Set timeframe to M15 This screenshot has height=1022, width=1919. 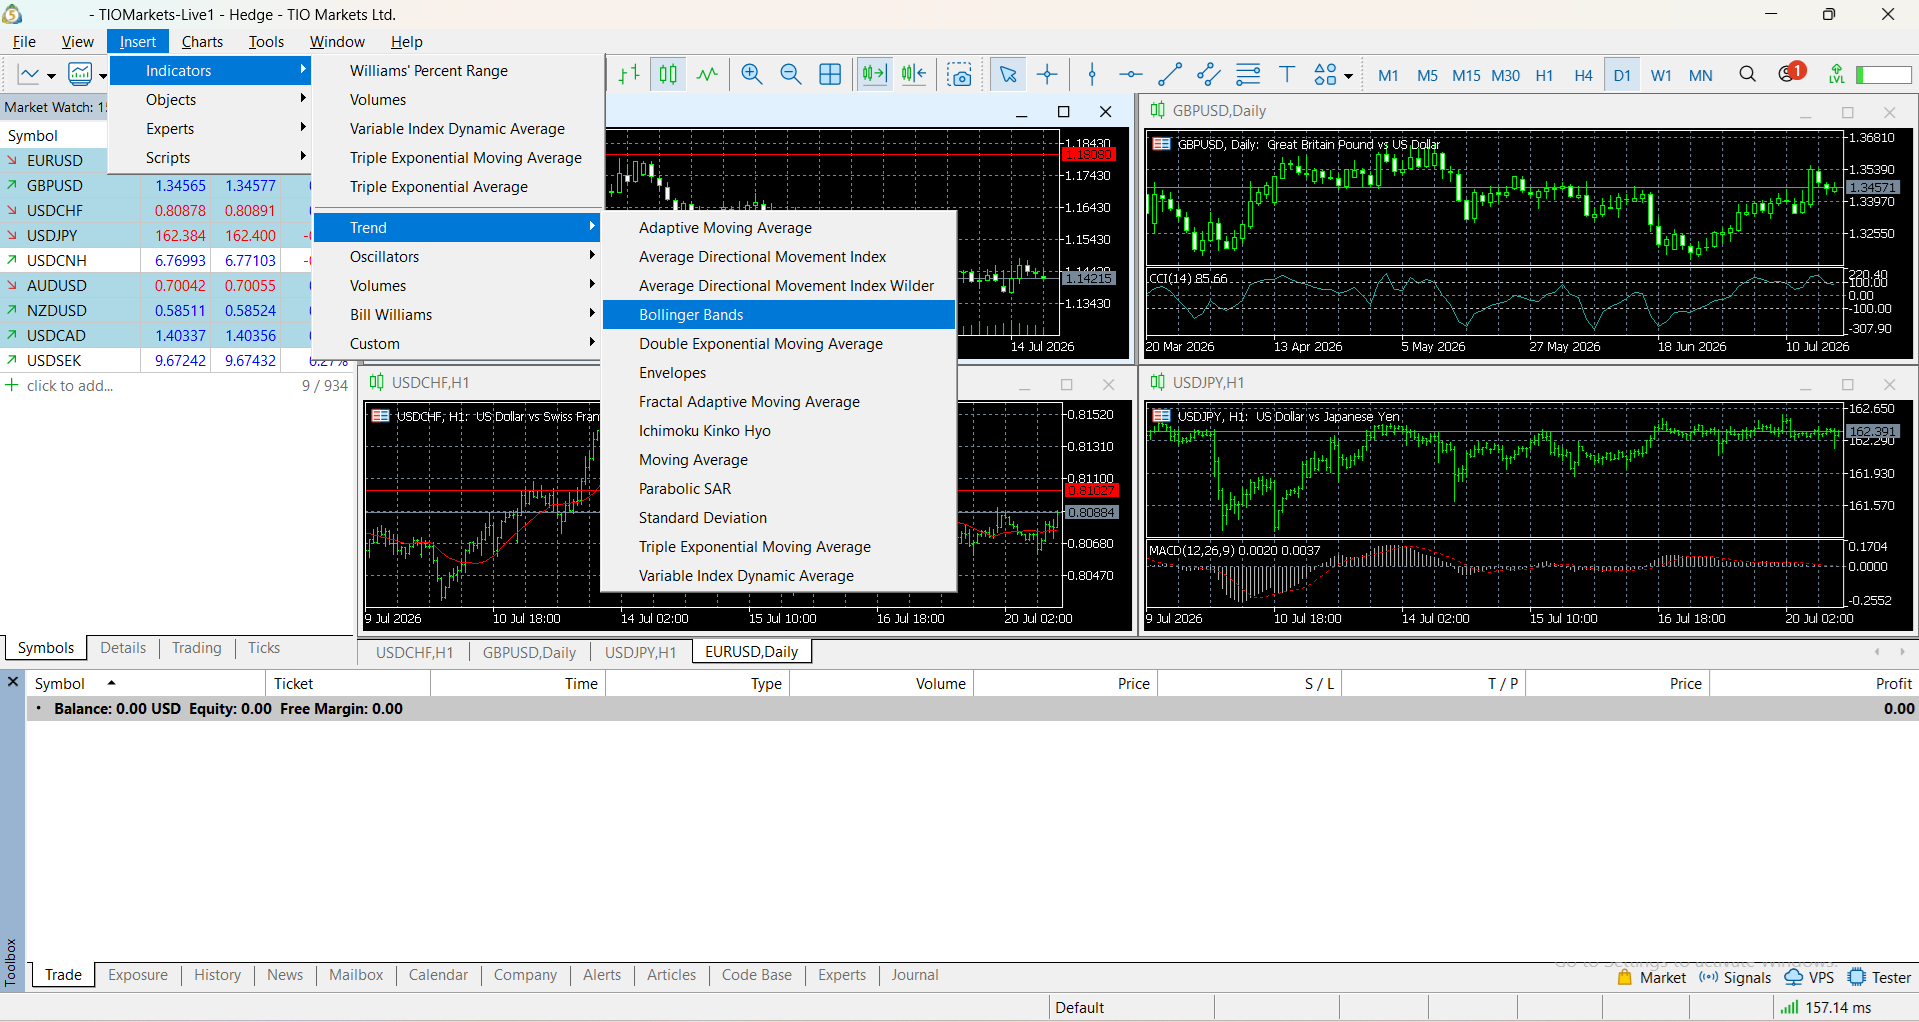tap(1466, 75)
